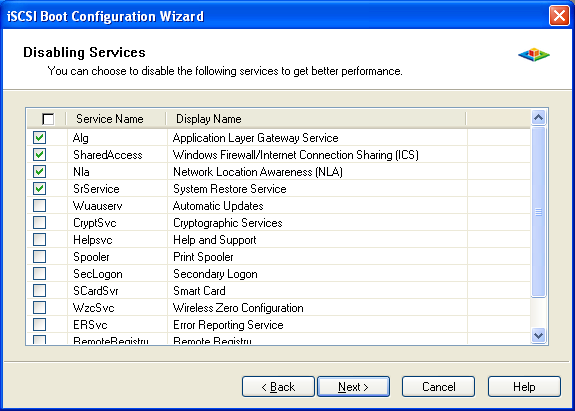
Task: Select the ERSvc service name
Action: [x=90, y=325]
